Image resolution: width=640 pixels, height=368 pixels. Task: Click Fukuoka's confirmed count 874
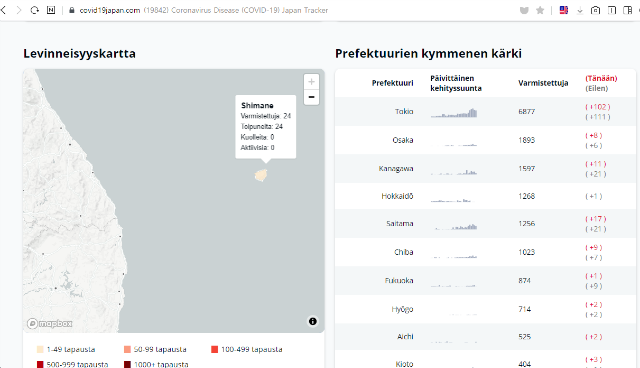[524, 281]
